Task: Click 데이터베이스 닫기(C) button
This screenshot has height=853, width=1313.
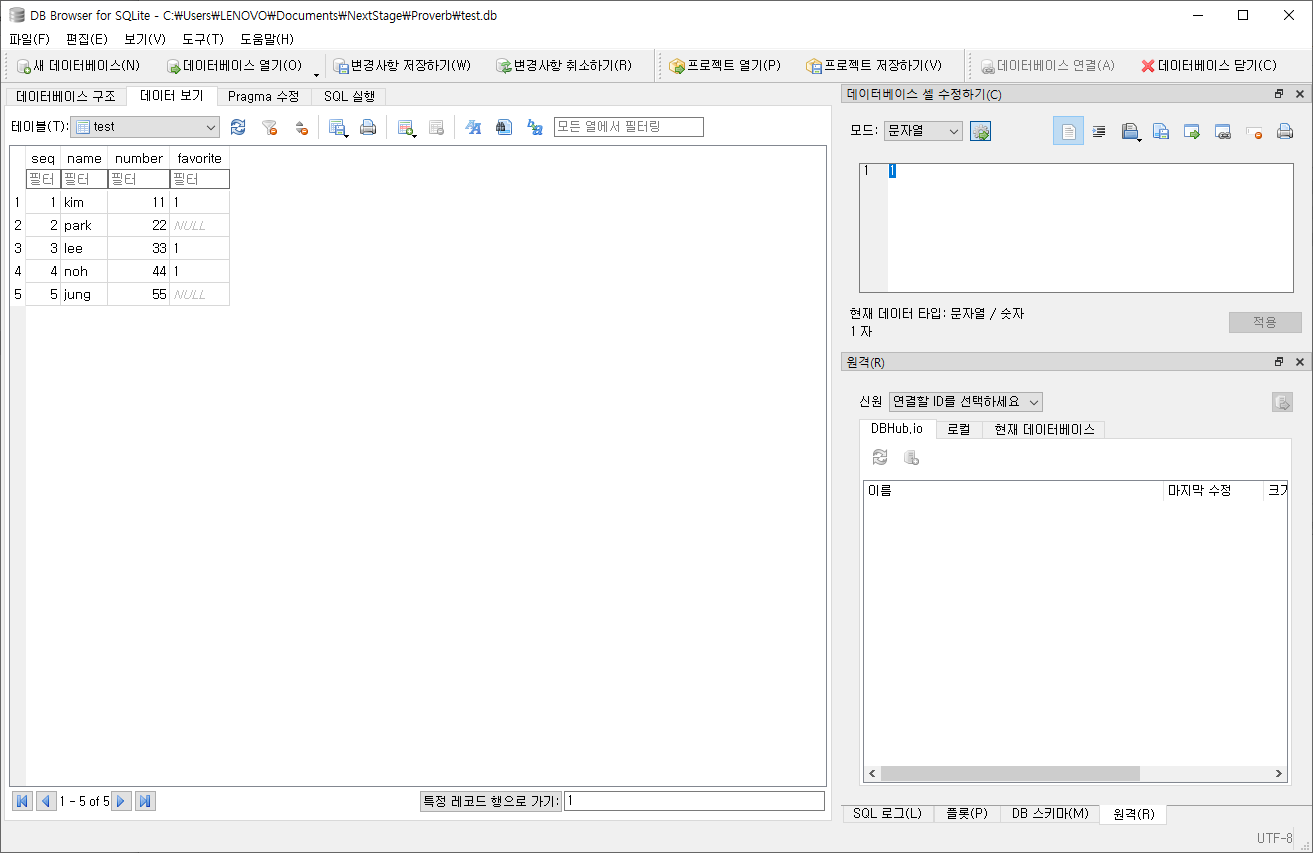Action: click(1209, 66)
